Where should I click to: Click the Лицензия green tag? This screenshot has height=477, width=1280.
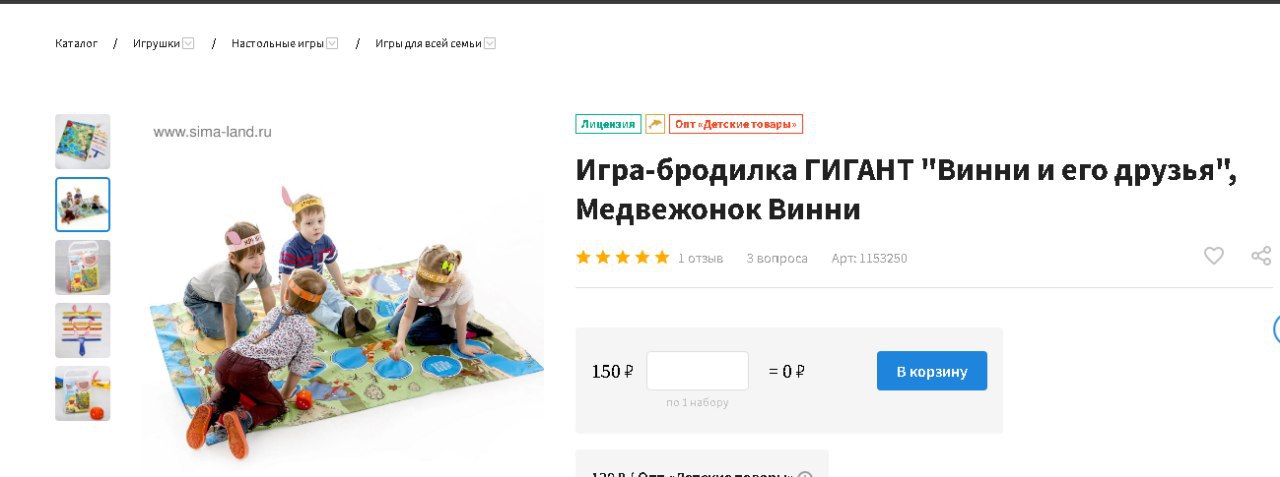tap(608, 124)
